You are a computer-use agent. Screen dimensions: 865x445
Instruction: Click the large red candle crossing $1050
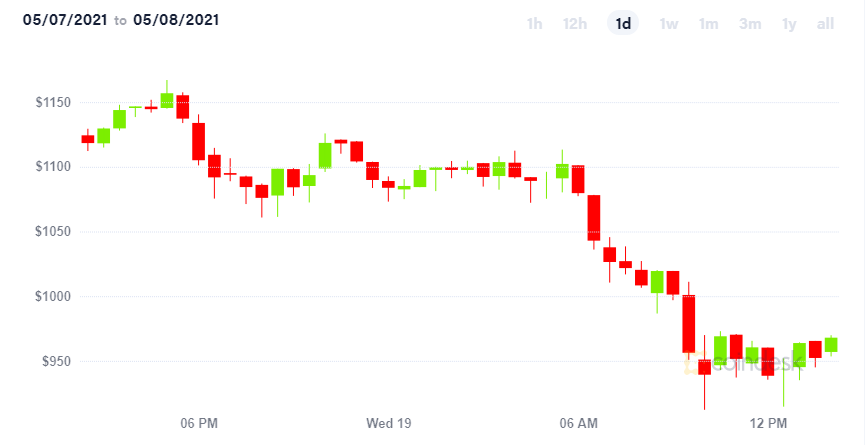594,218
